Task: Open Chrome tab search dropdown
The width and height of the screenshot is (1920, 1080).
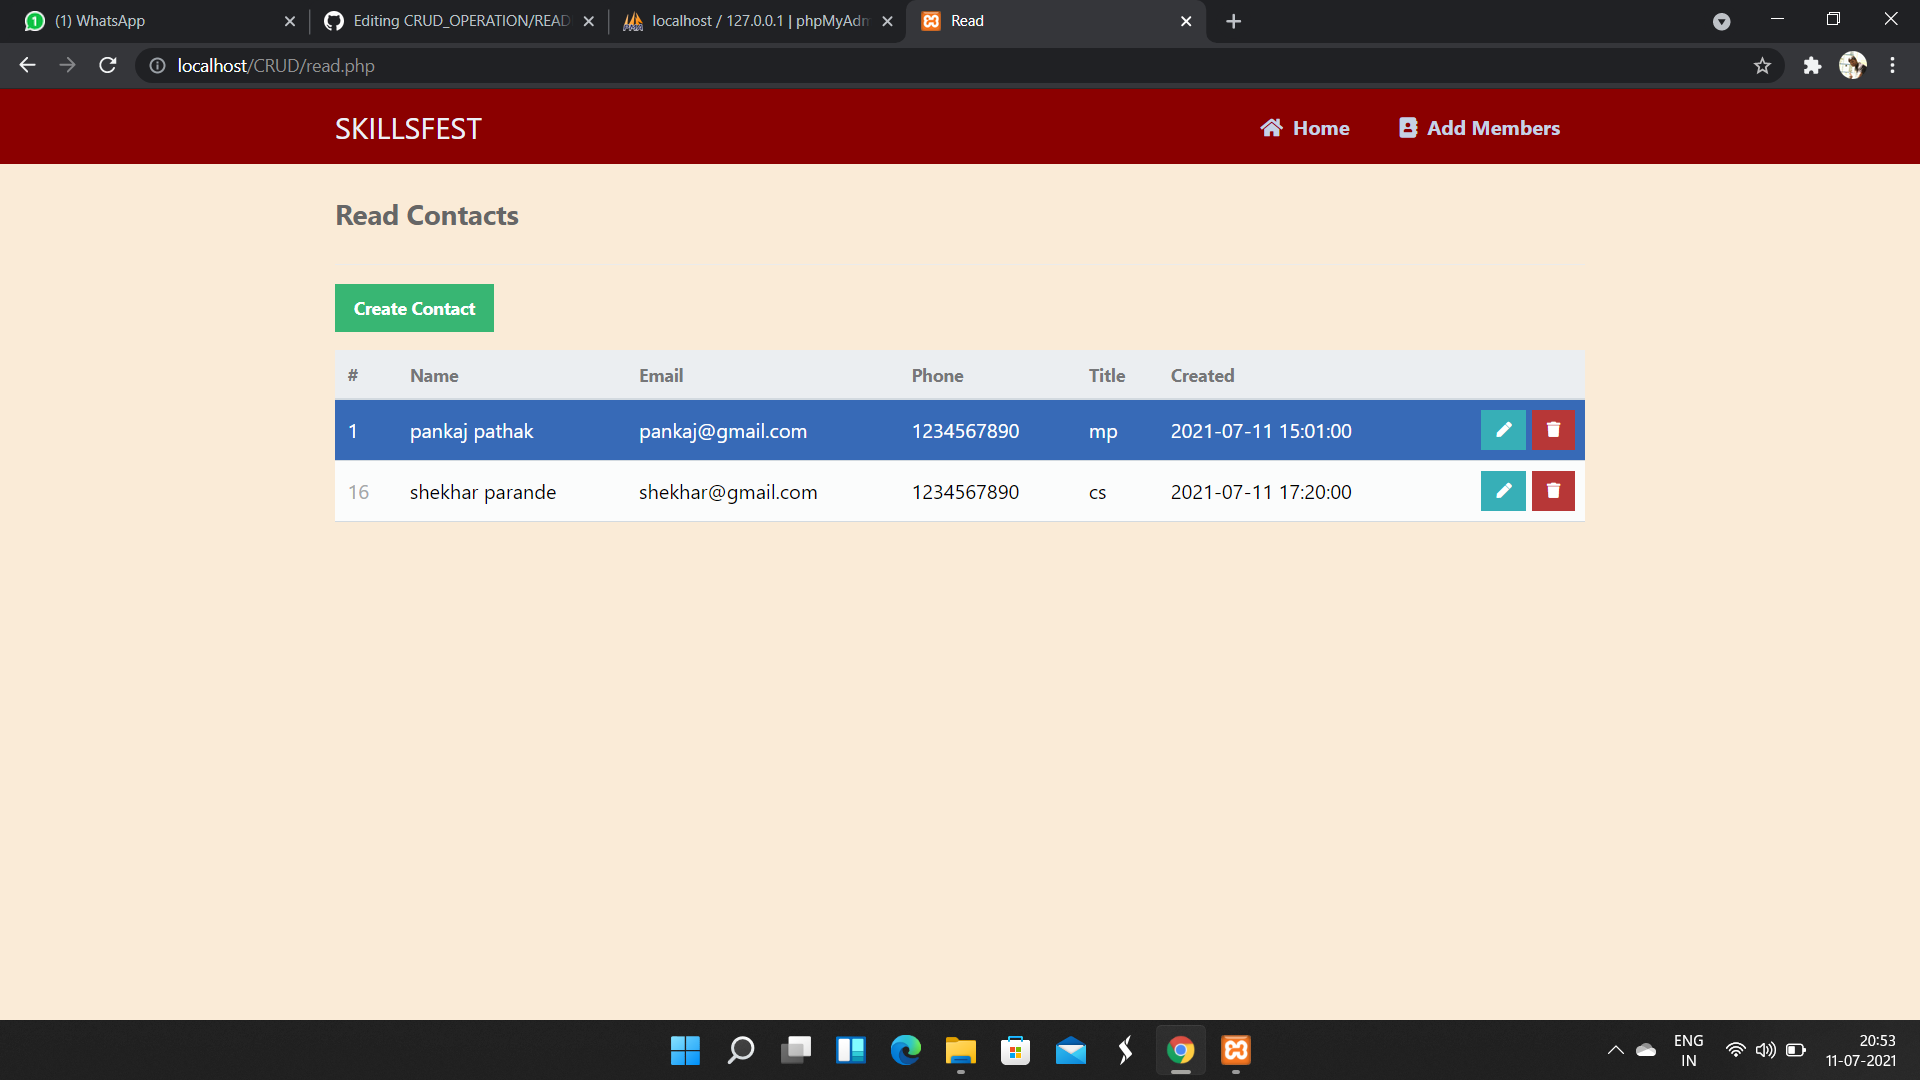Action: 1721,21
